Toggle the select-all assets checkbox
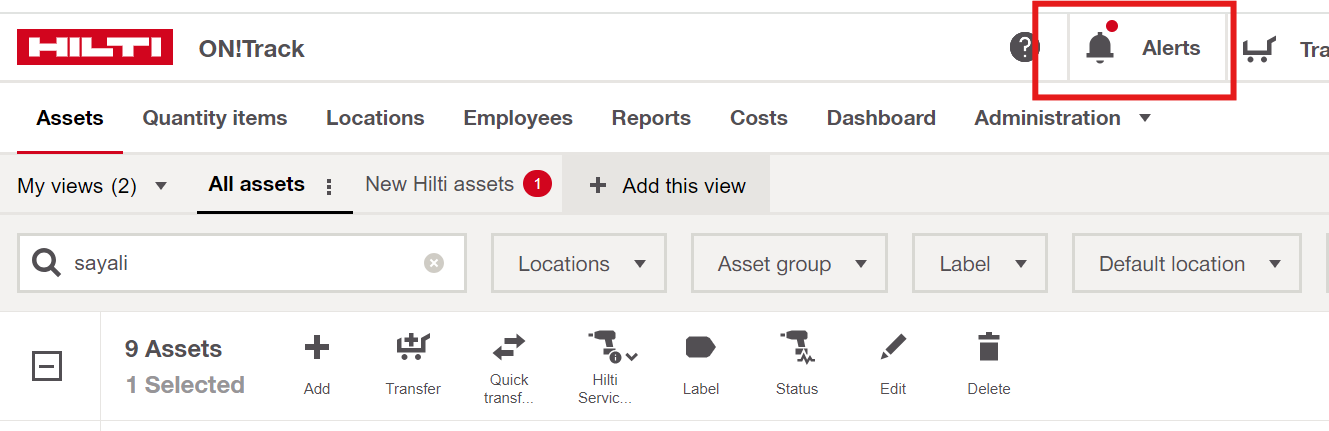 tap(47, 366)
